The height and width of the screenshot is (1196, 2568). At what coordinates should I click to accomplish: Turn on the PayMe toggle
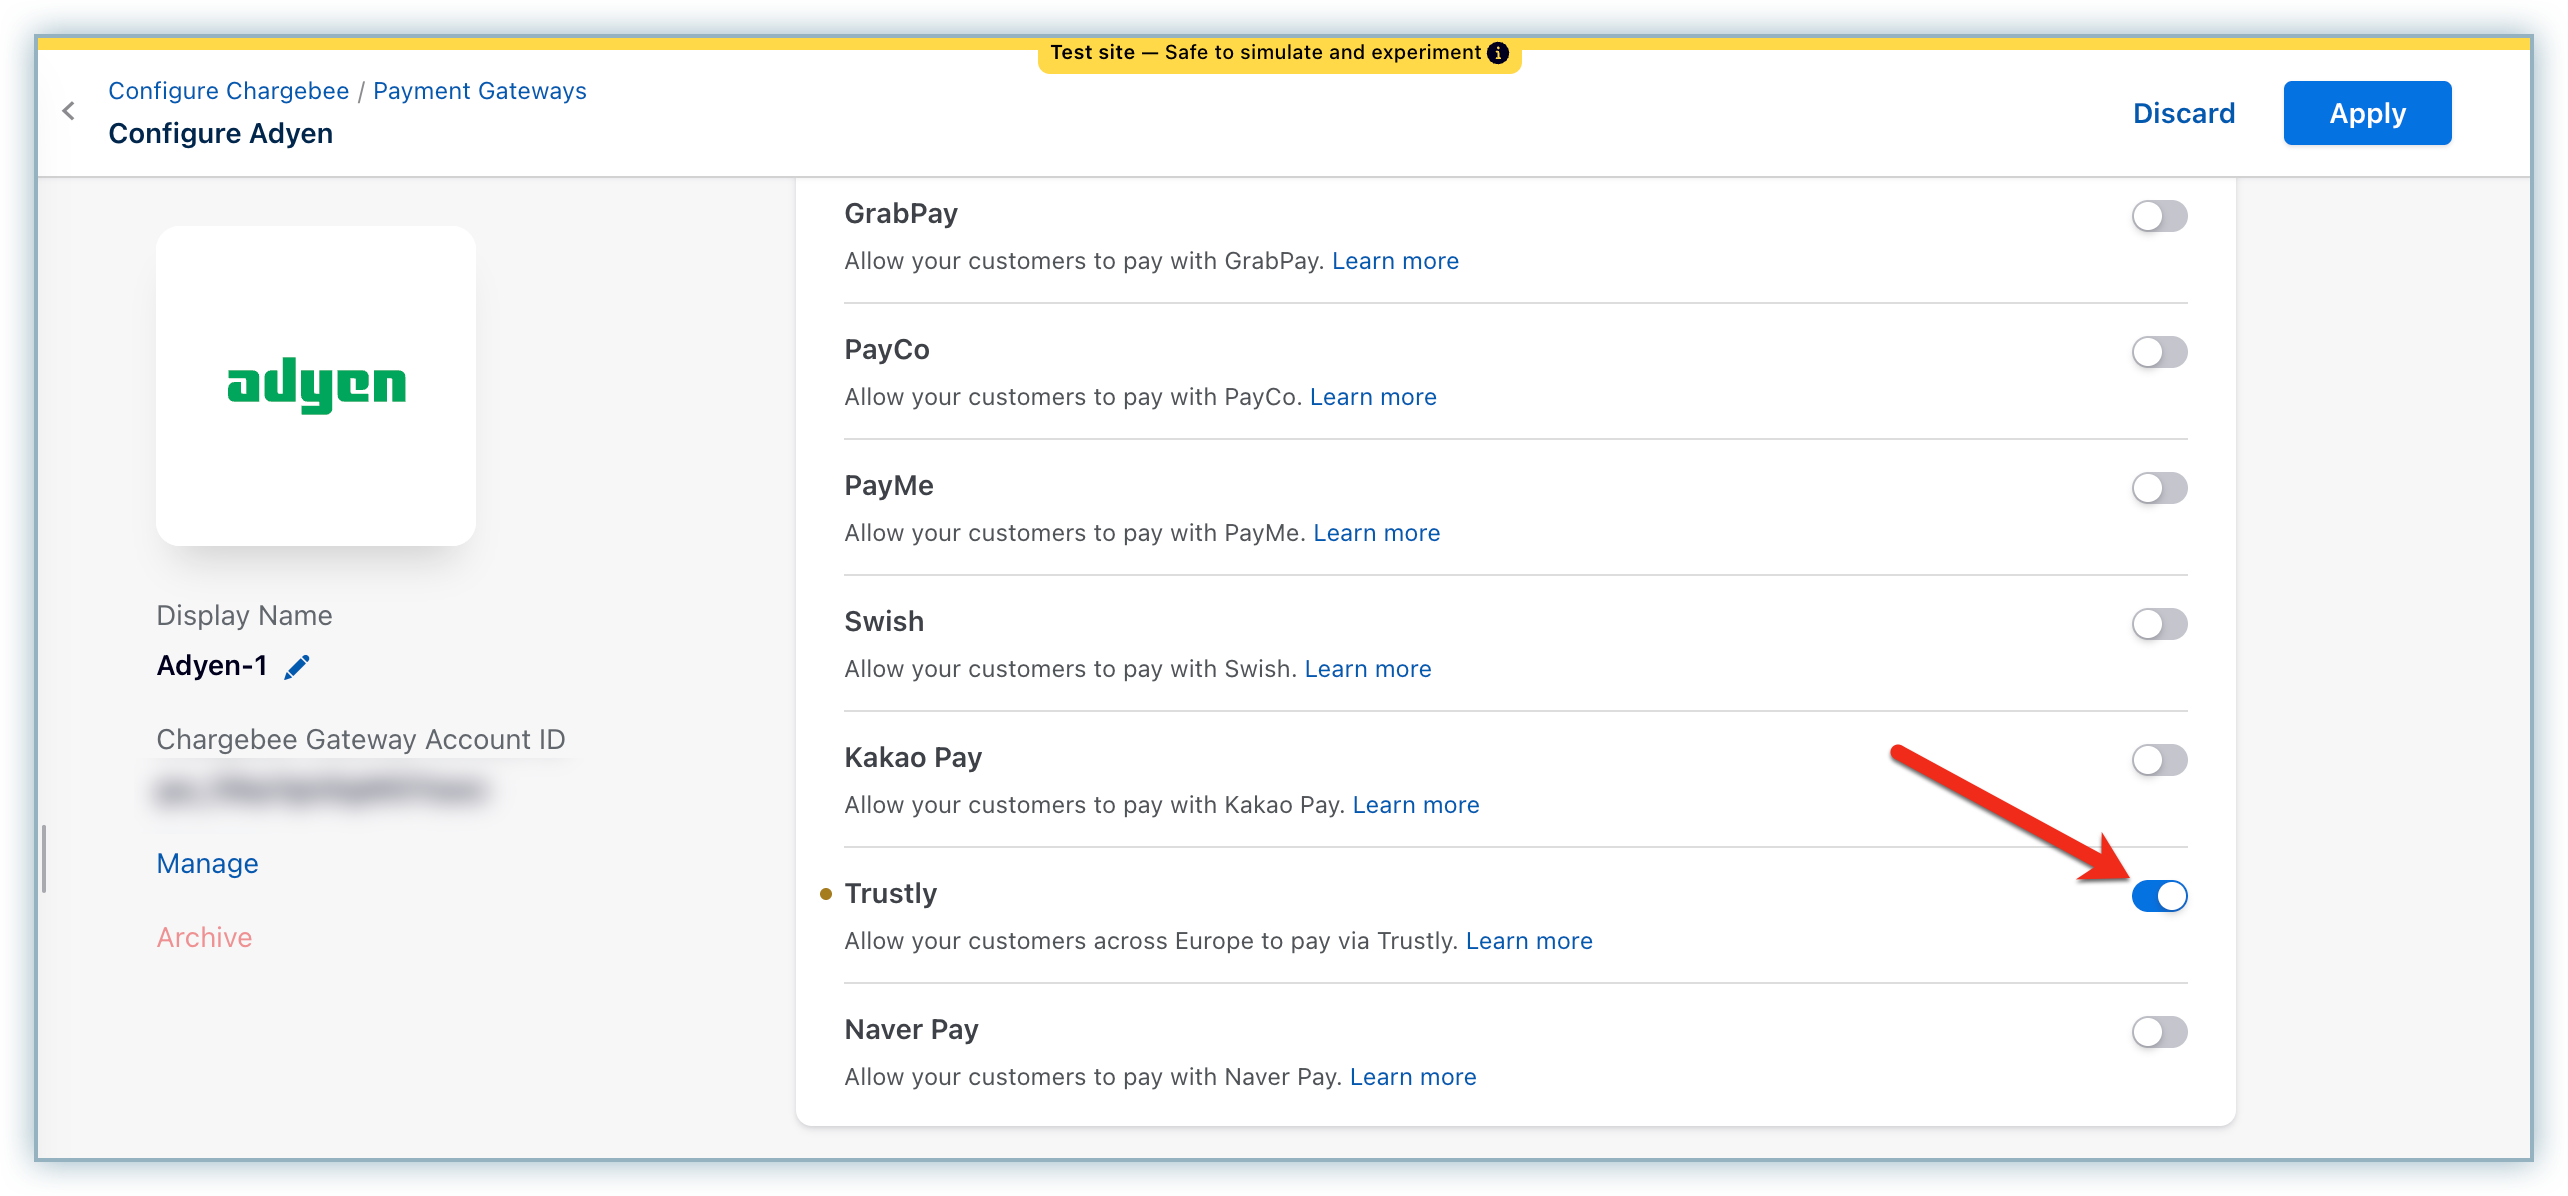click(2159, 488)
